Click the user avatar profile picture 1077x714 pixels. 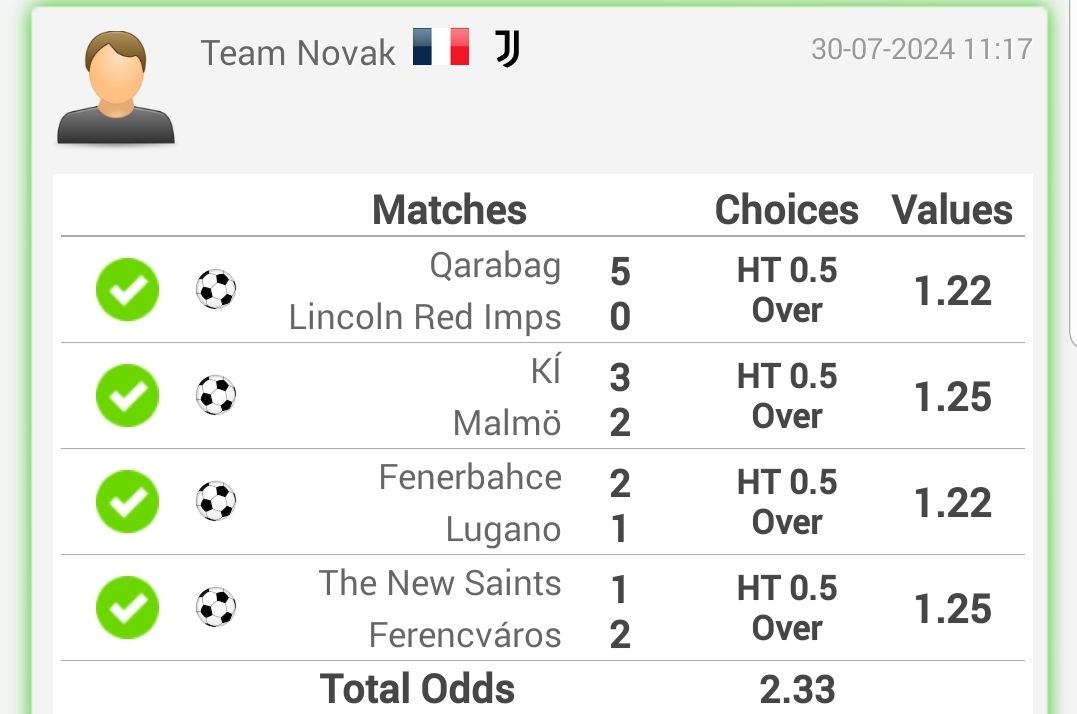click(115, 87)
